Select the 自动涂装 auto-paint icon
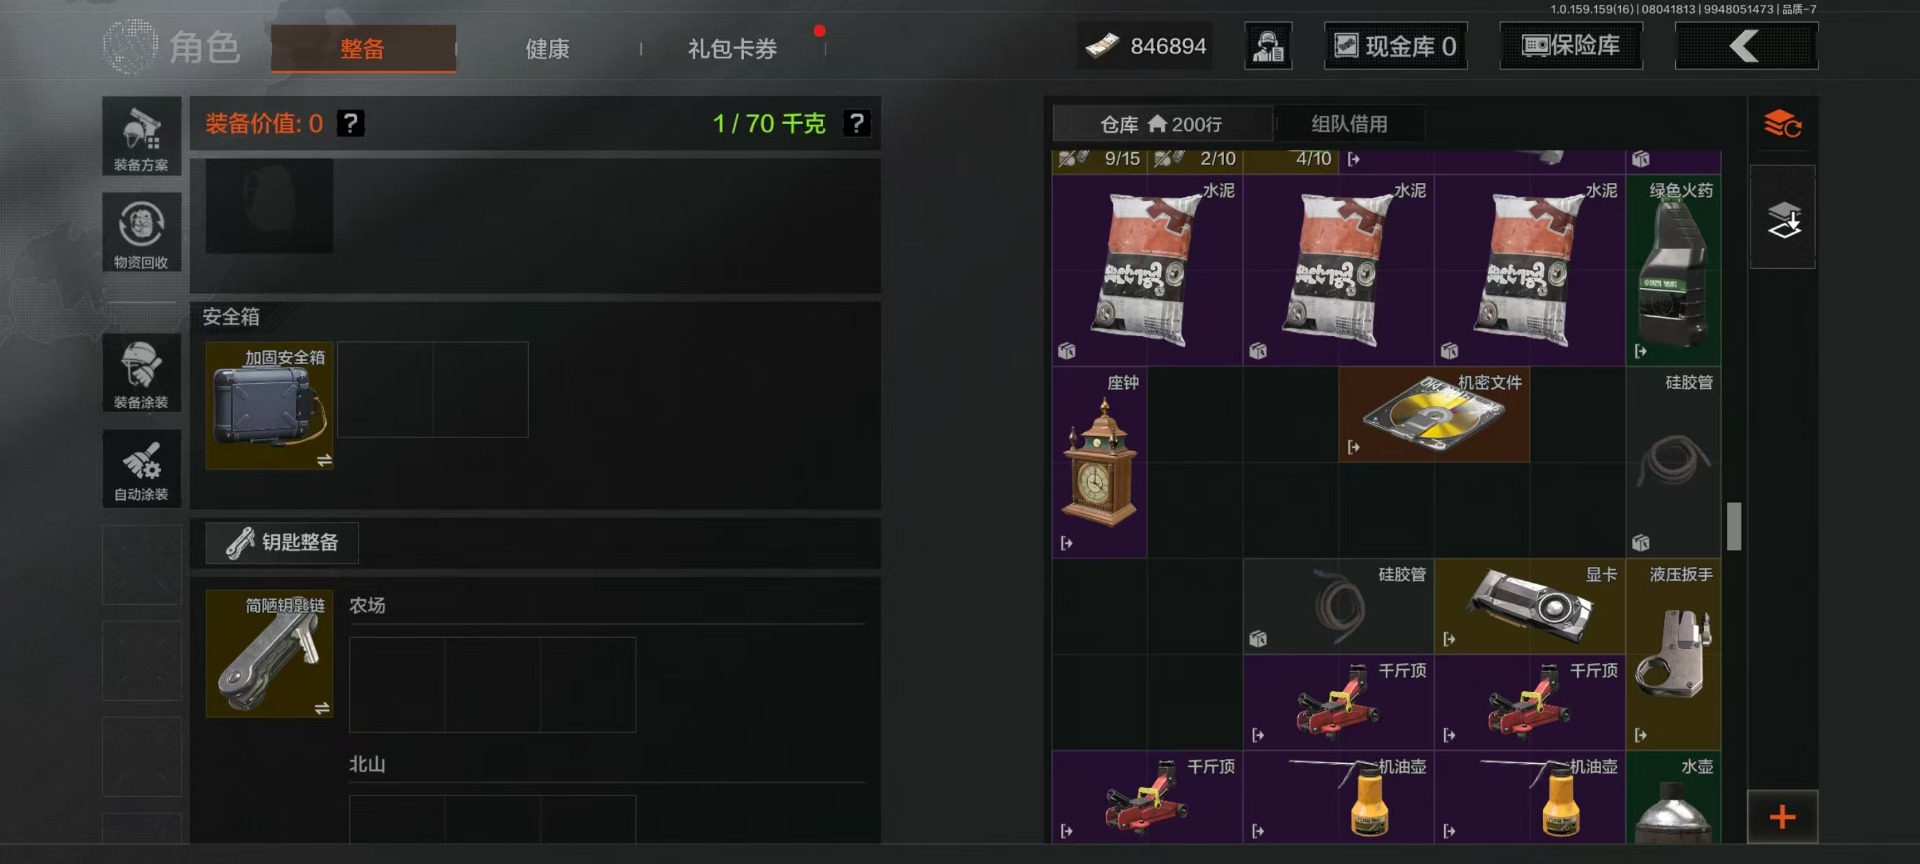Image resolution: width=1920 pixels, height=864 pixels. [x=141, y=468]
